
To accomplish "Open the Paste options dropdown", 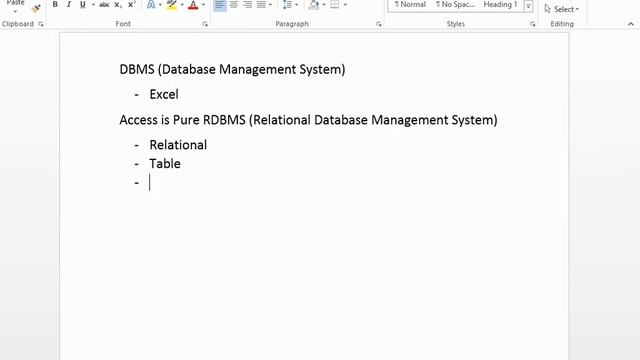I will tap(16, 11).
